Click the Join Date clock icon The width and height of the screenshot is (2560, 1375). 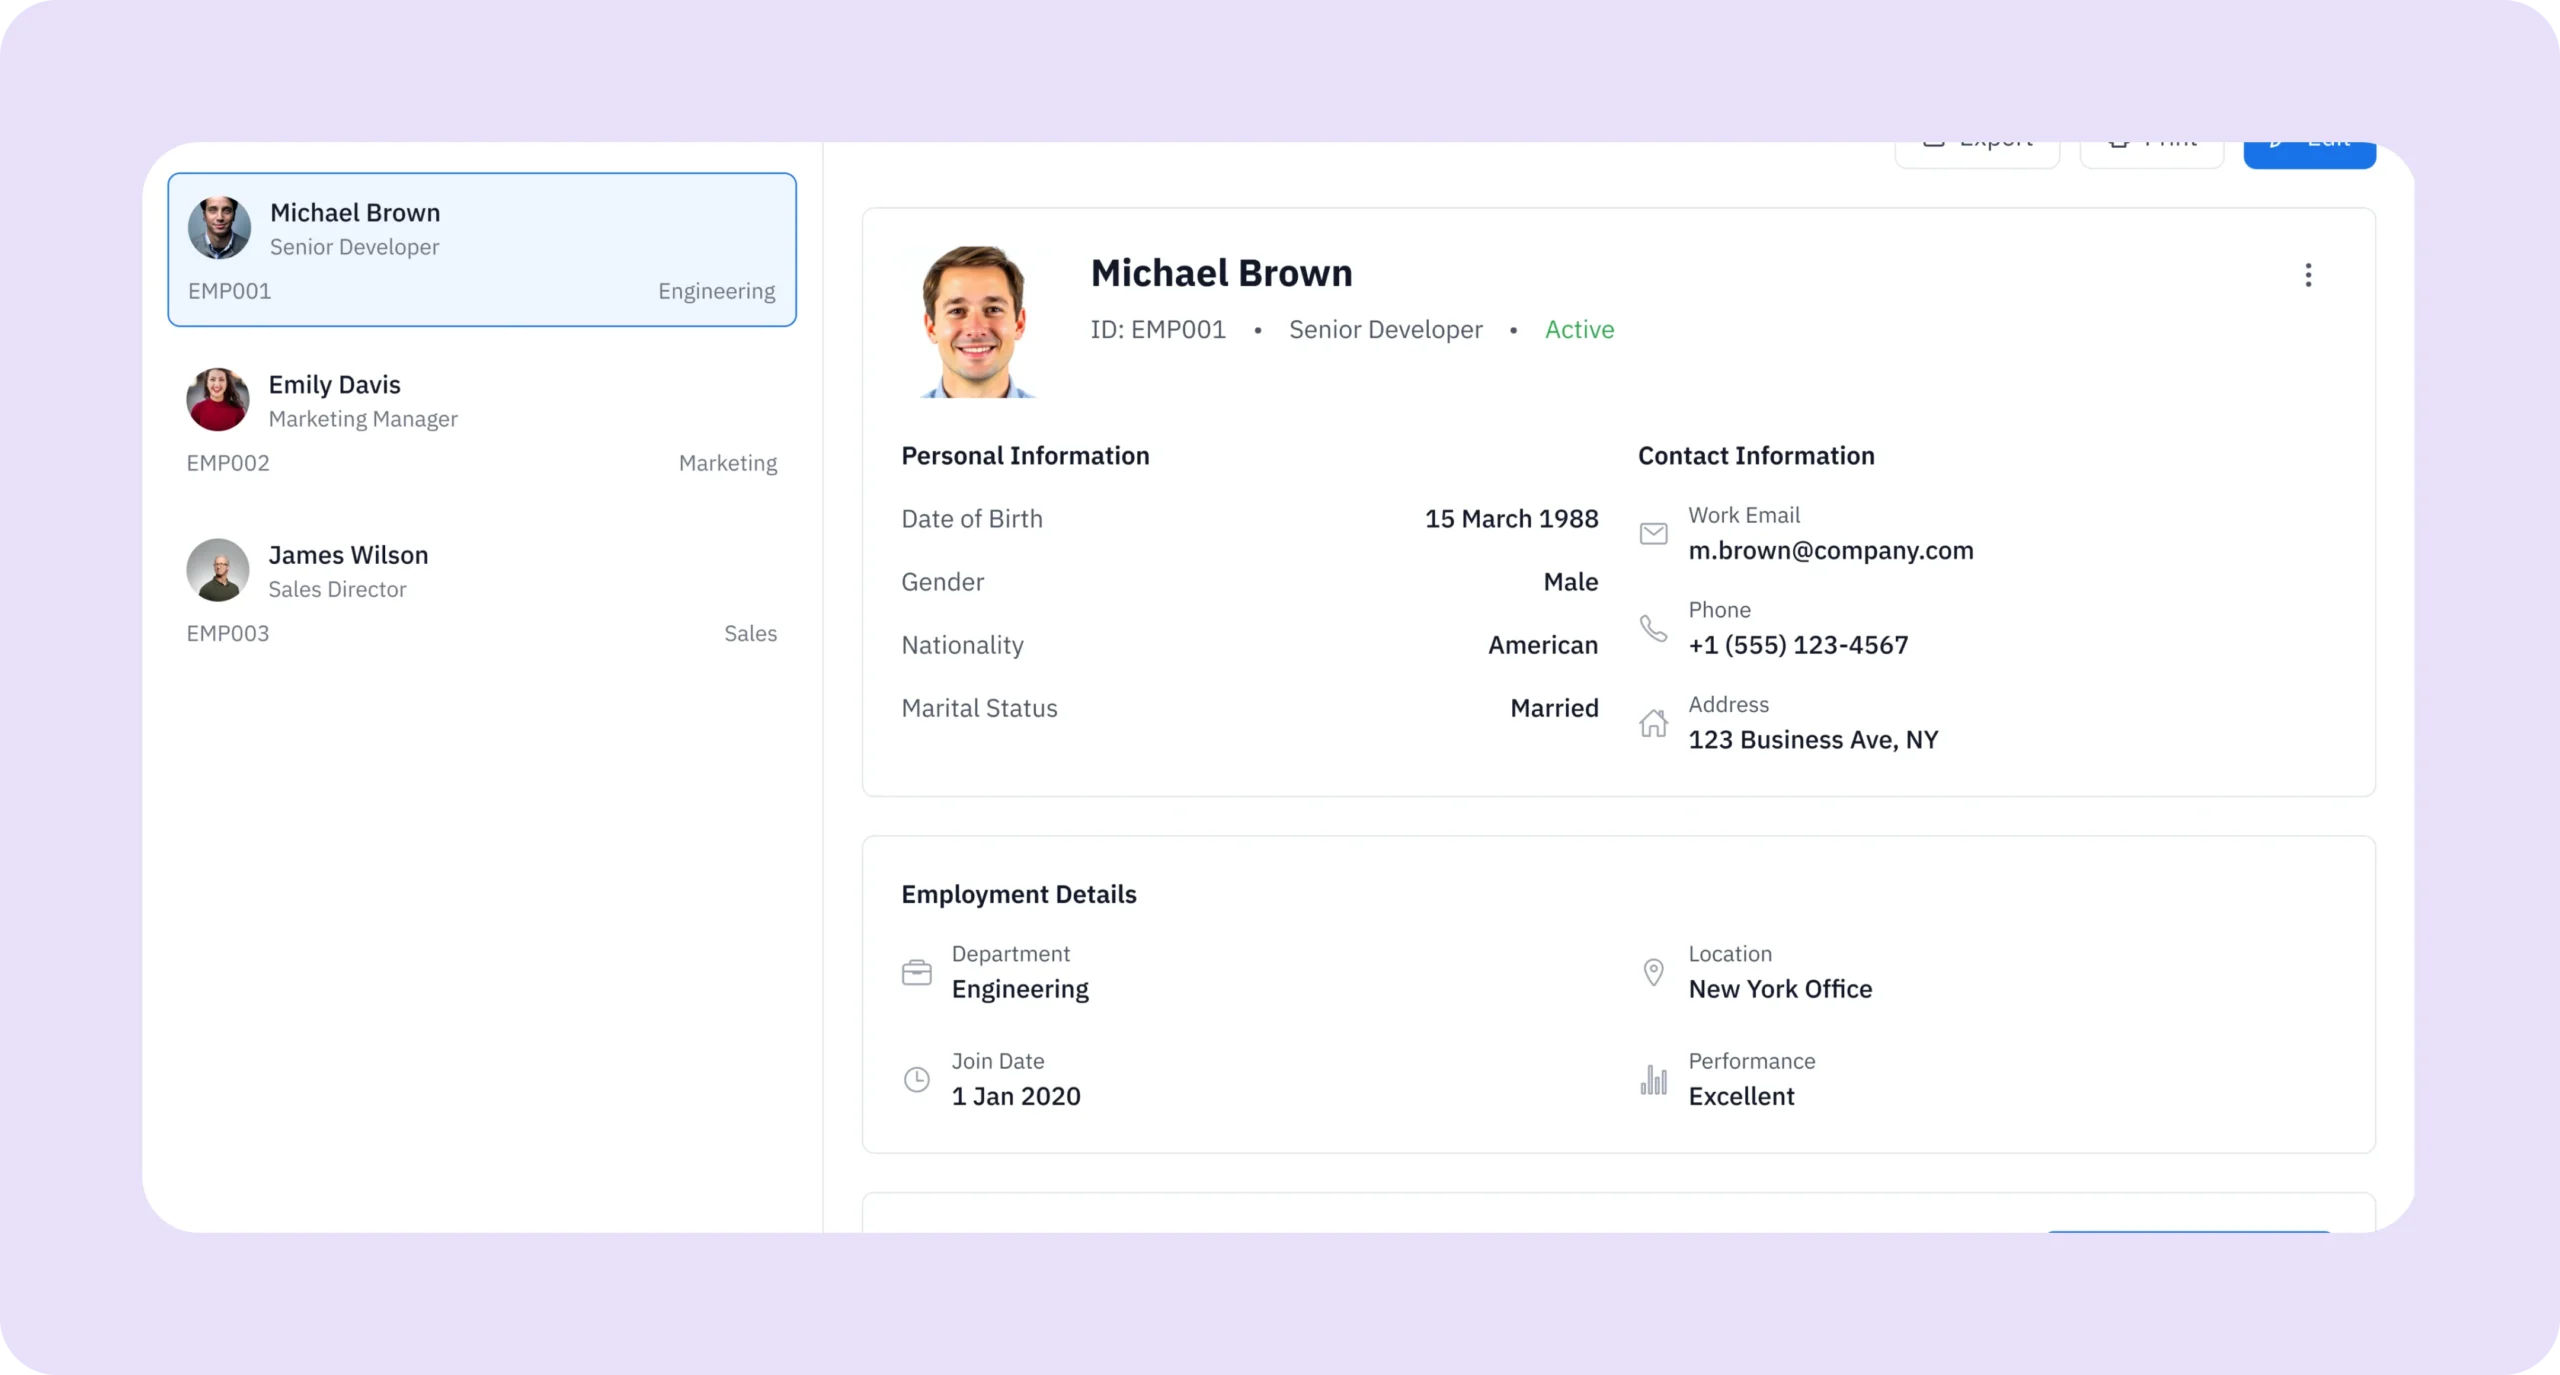[916, 1079]
